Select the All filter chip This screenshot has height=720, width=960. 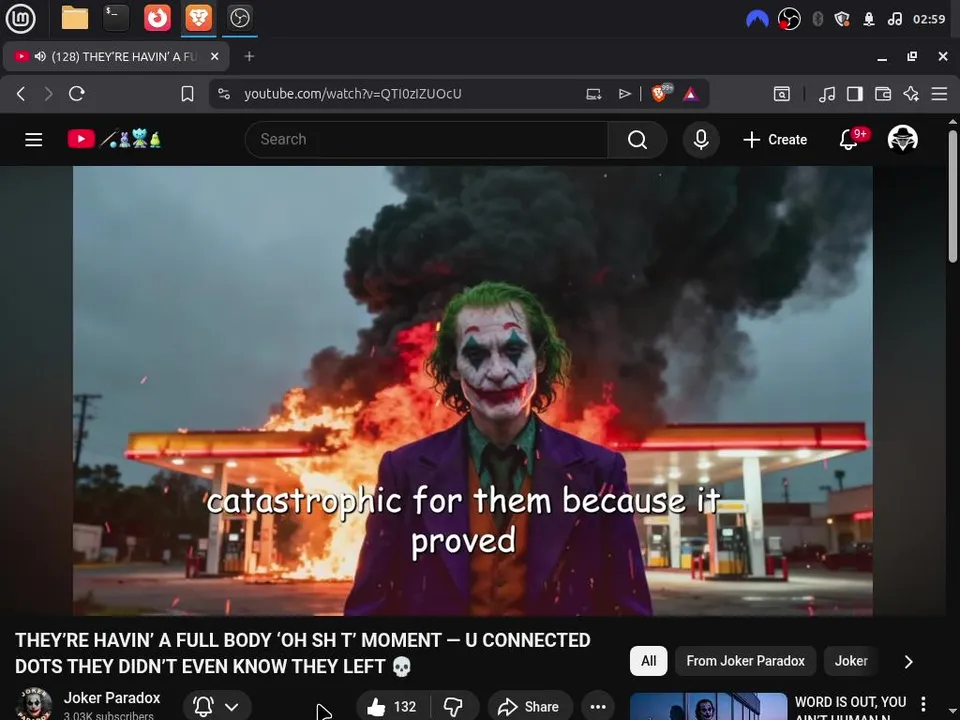(x=648, y=661)
